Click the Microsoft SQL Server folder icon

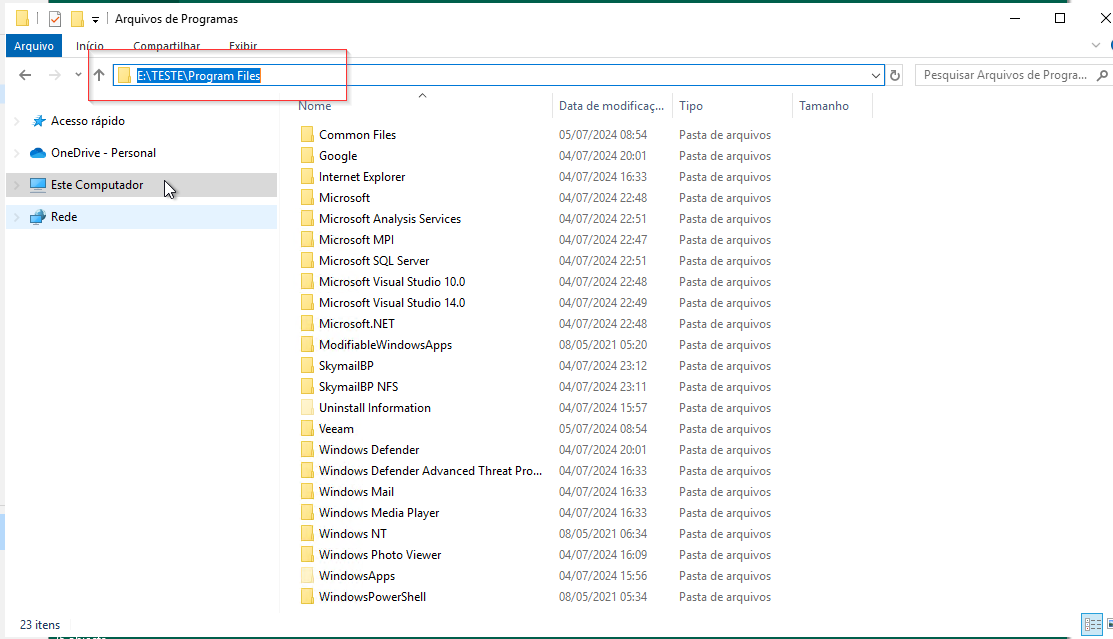point(307,261)
